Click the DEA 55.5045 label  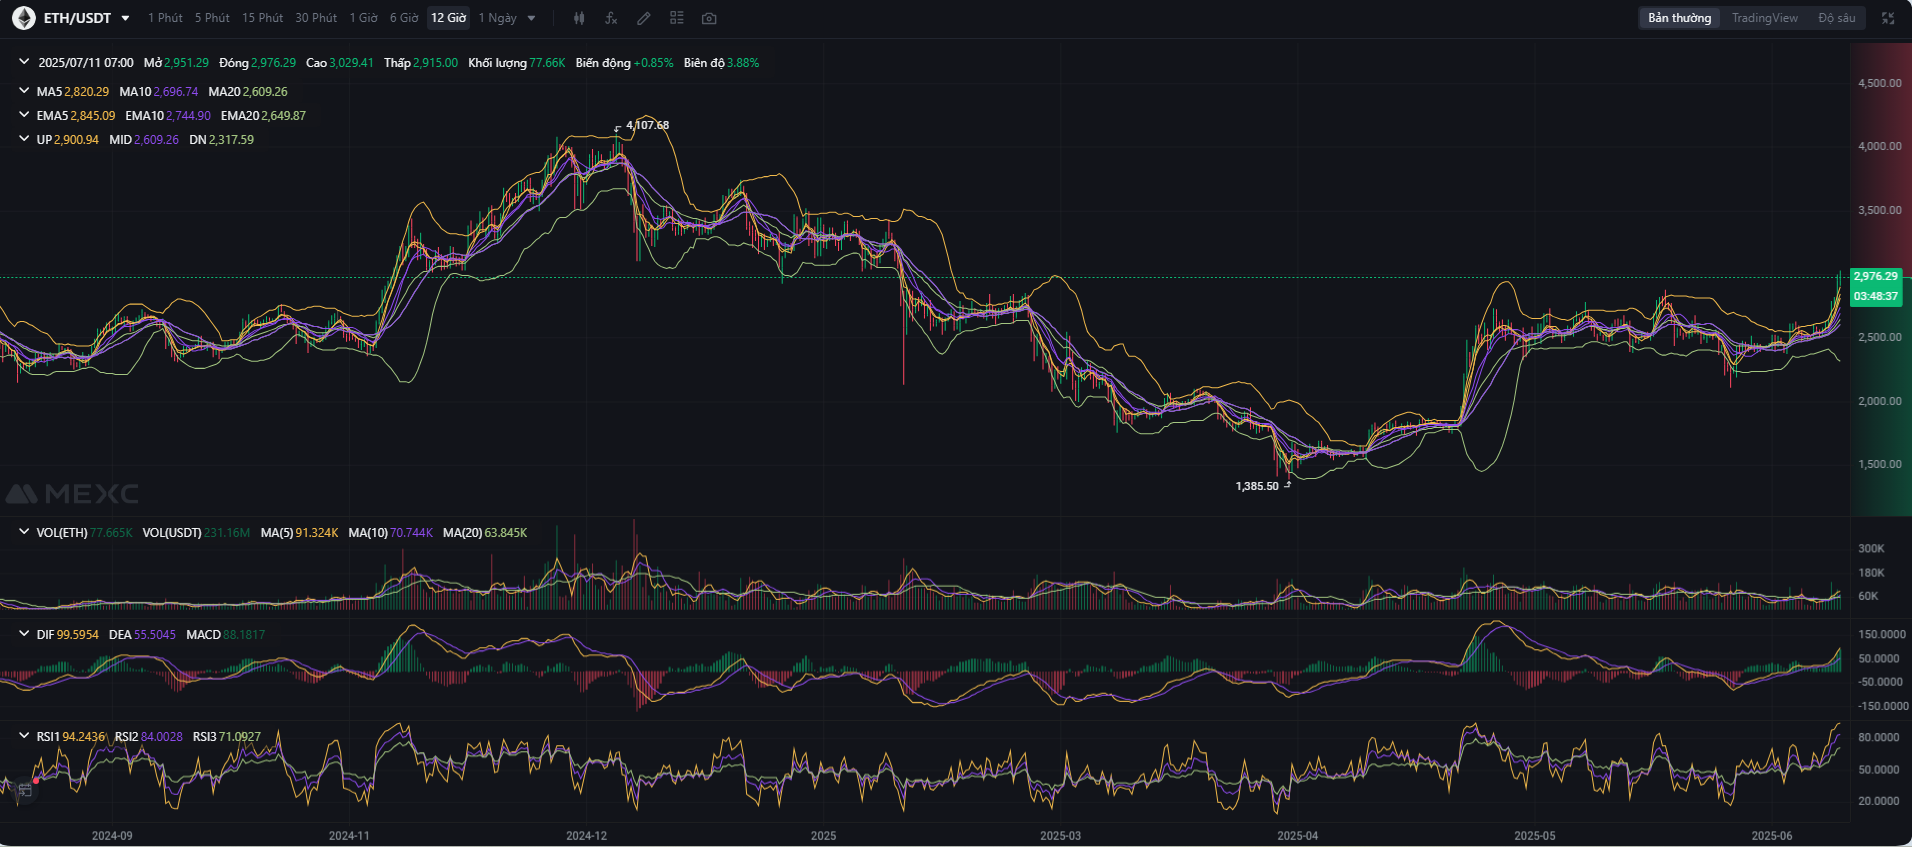(x=142, y=634)
